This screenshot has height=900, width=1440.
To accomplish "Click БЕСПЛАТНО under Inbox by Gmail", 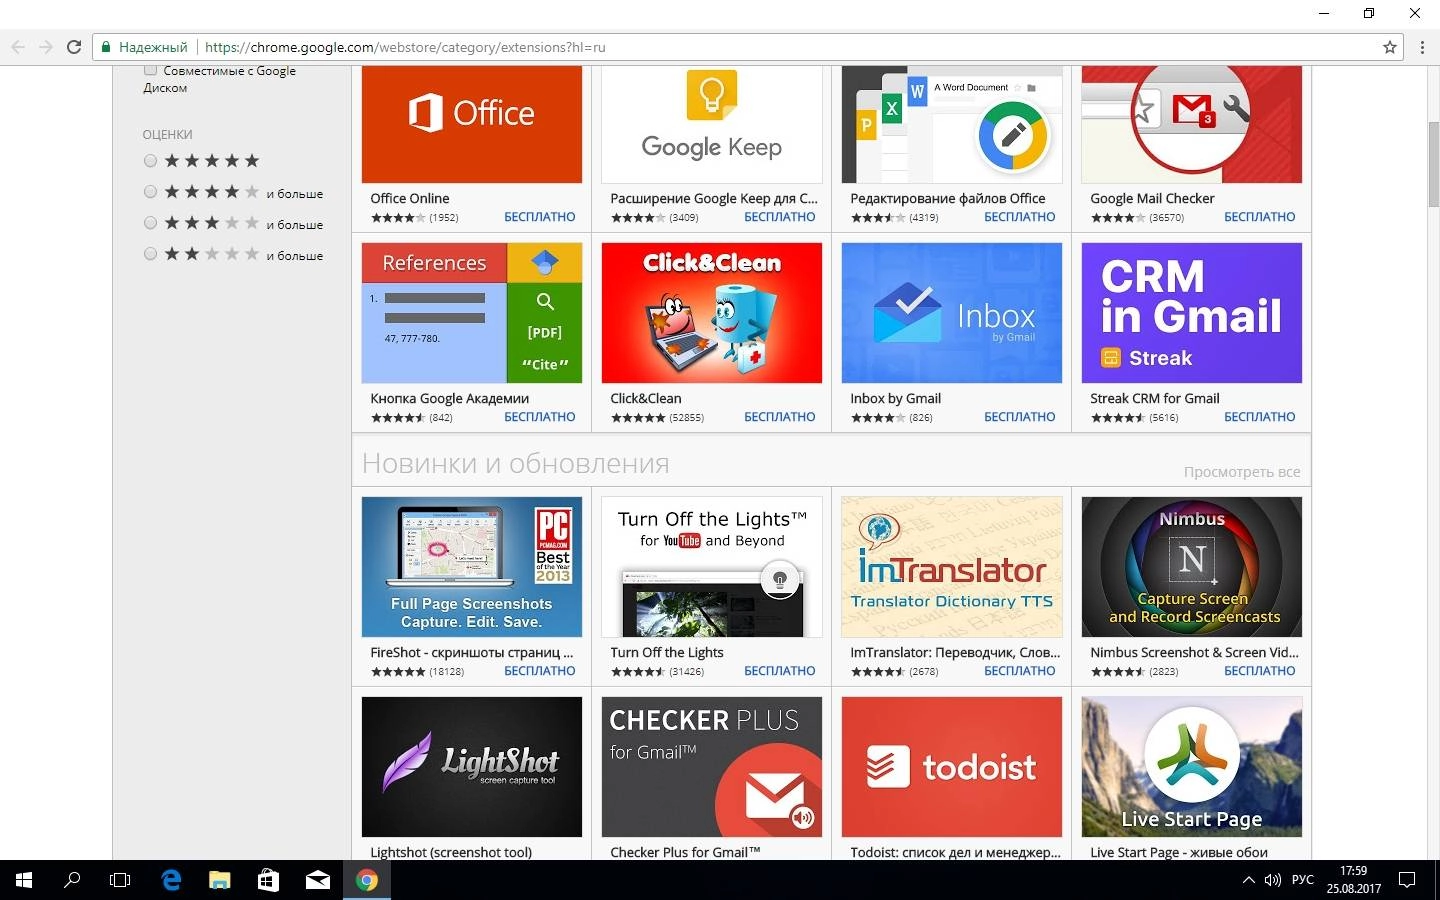I will click(1020, 417).
